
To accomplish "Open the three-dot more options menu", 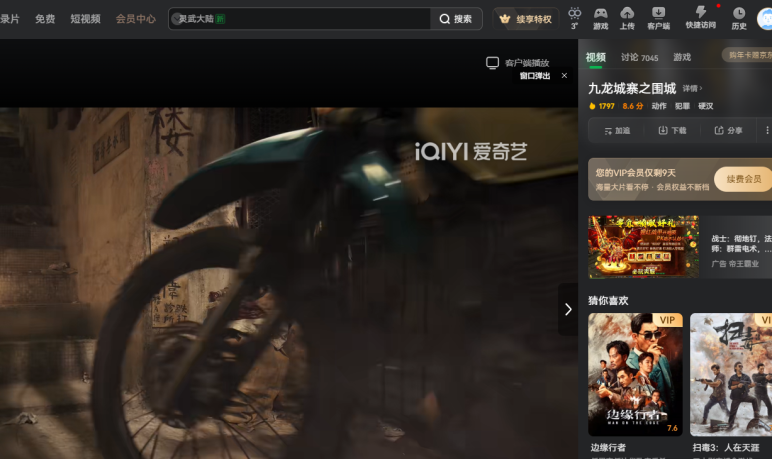I will (x=767, y=131).
